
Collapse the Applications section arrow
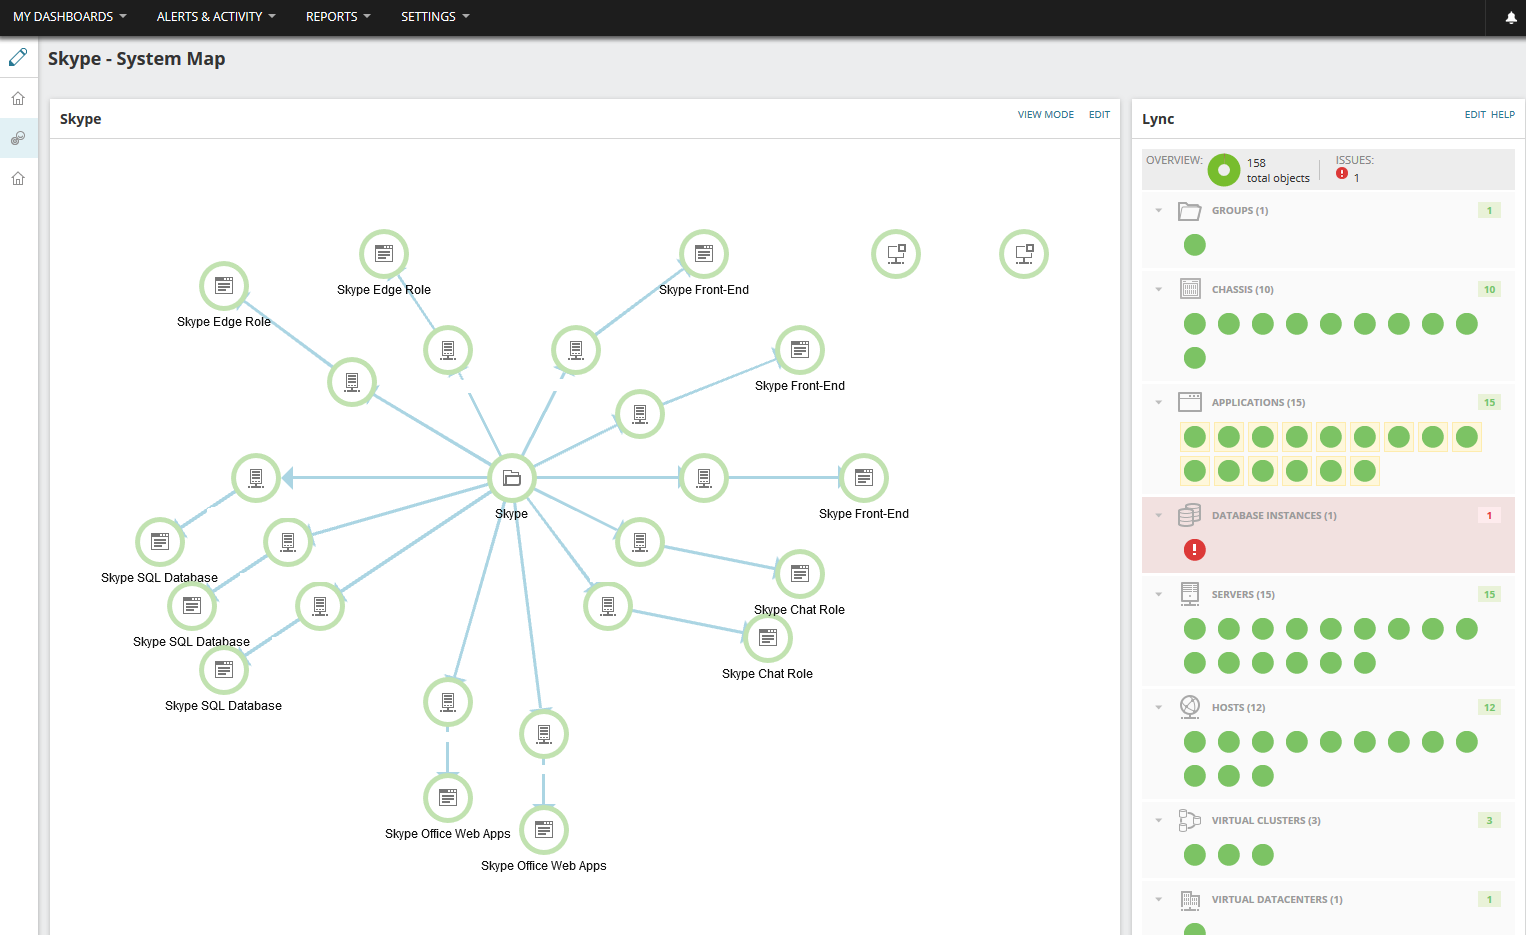pyautogui.click(x=1159, y=403)
